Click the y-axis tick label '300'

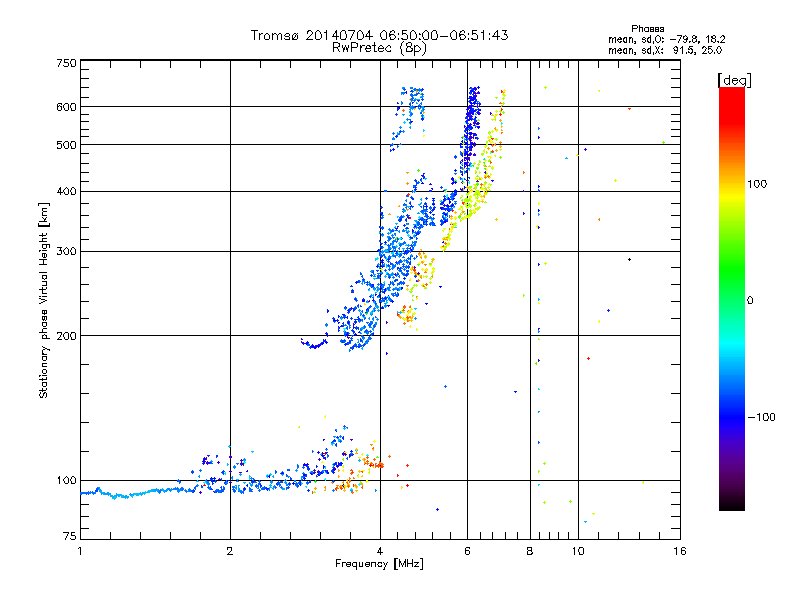click(66, 252)
